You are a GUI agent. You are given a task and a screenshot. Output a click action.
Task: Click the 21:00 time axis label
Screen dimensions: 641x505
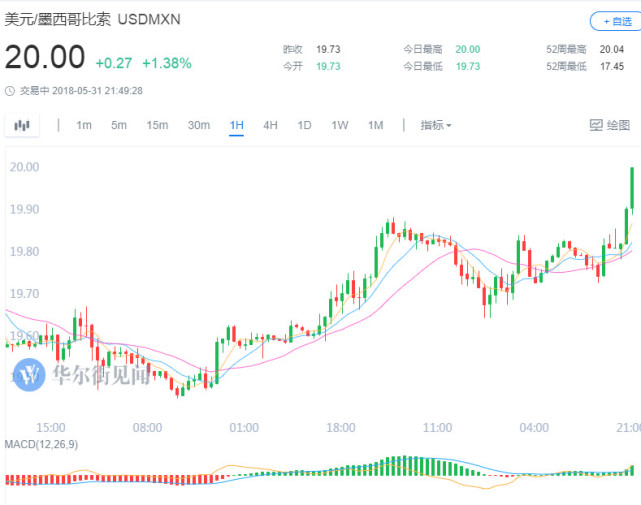click(627, 428)
